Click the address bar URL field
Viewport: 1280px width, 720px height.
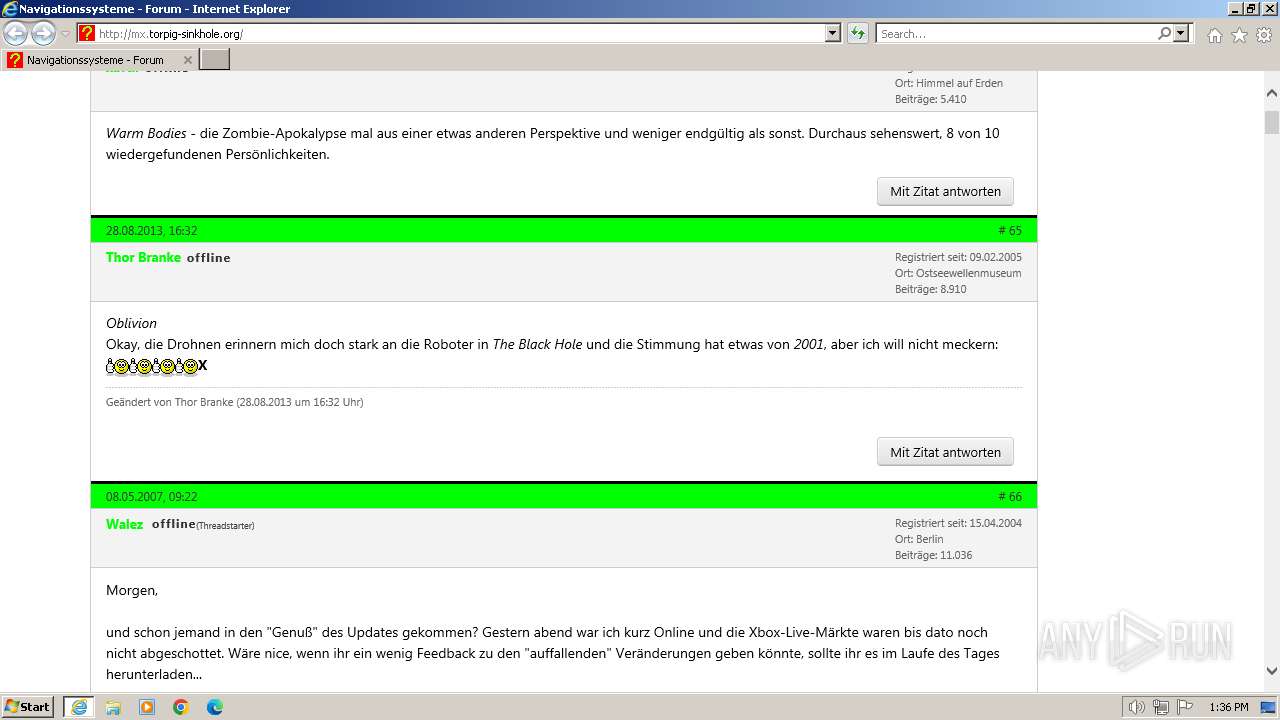coord(460,34)
